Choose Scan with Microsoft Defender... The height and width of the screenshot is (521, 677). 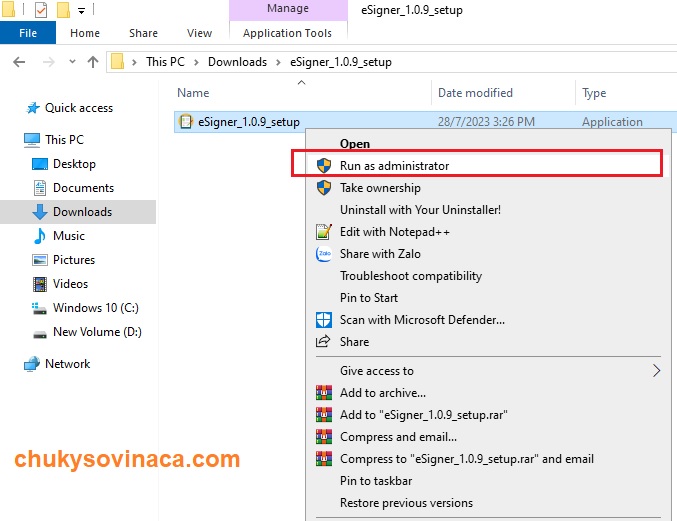(x=488, y=320)
